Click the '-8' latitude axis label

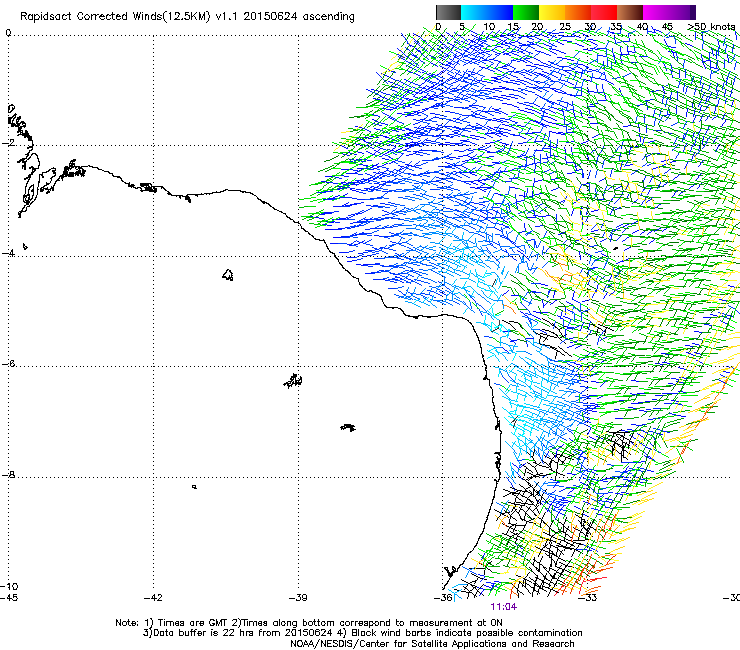[8, 475]
